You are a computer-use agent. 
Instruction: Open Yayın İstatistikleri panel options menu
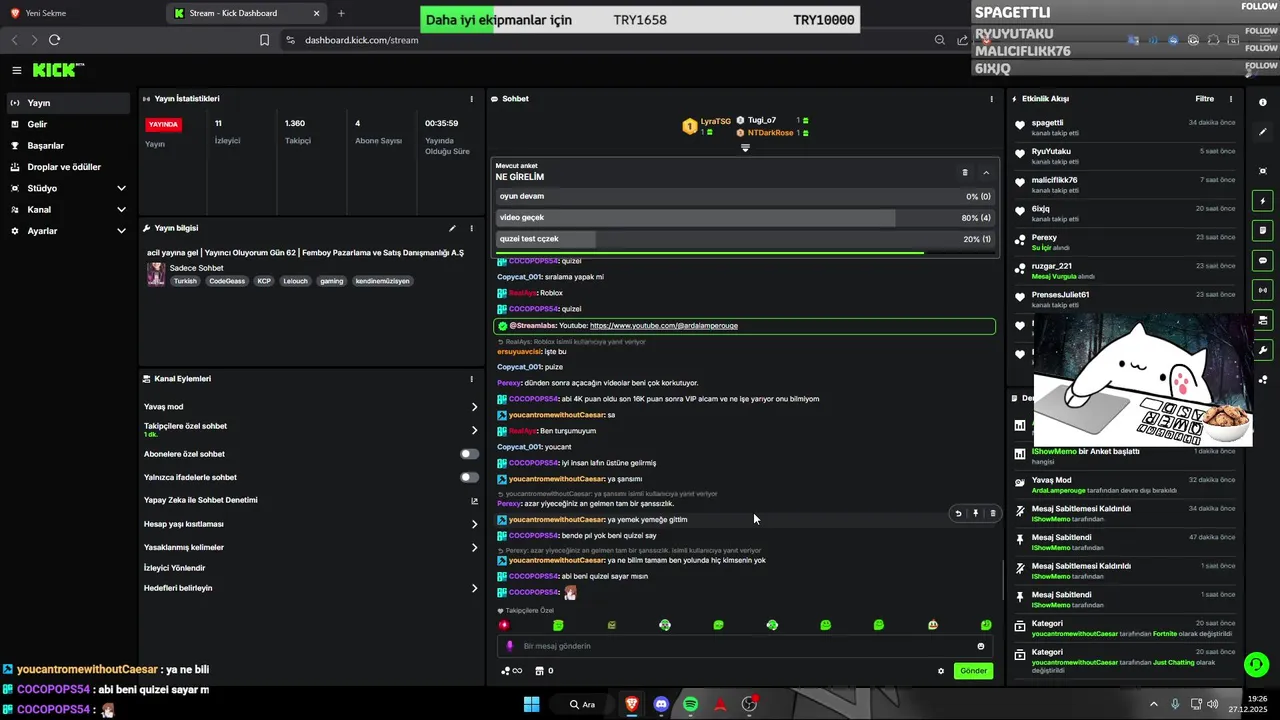(472, 99)
